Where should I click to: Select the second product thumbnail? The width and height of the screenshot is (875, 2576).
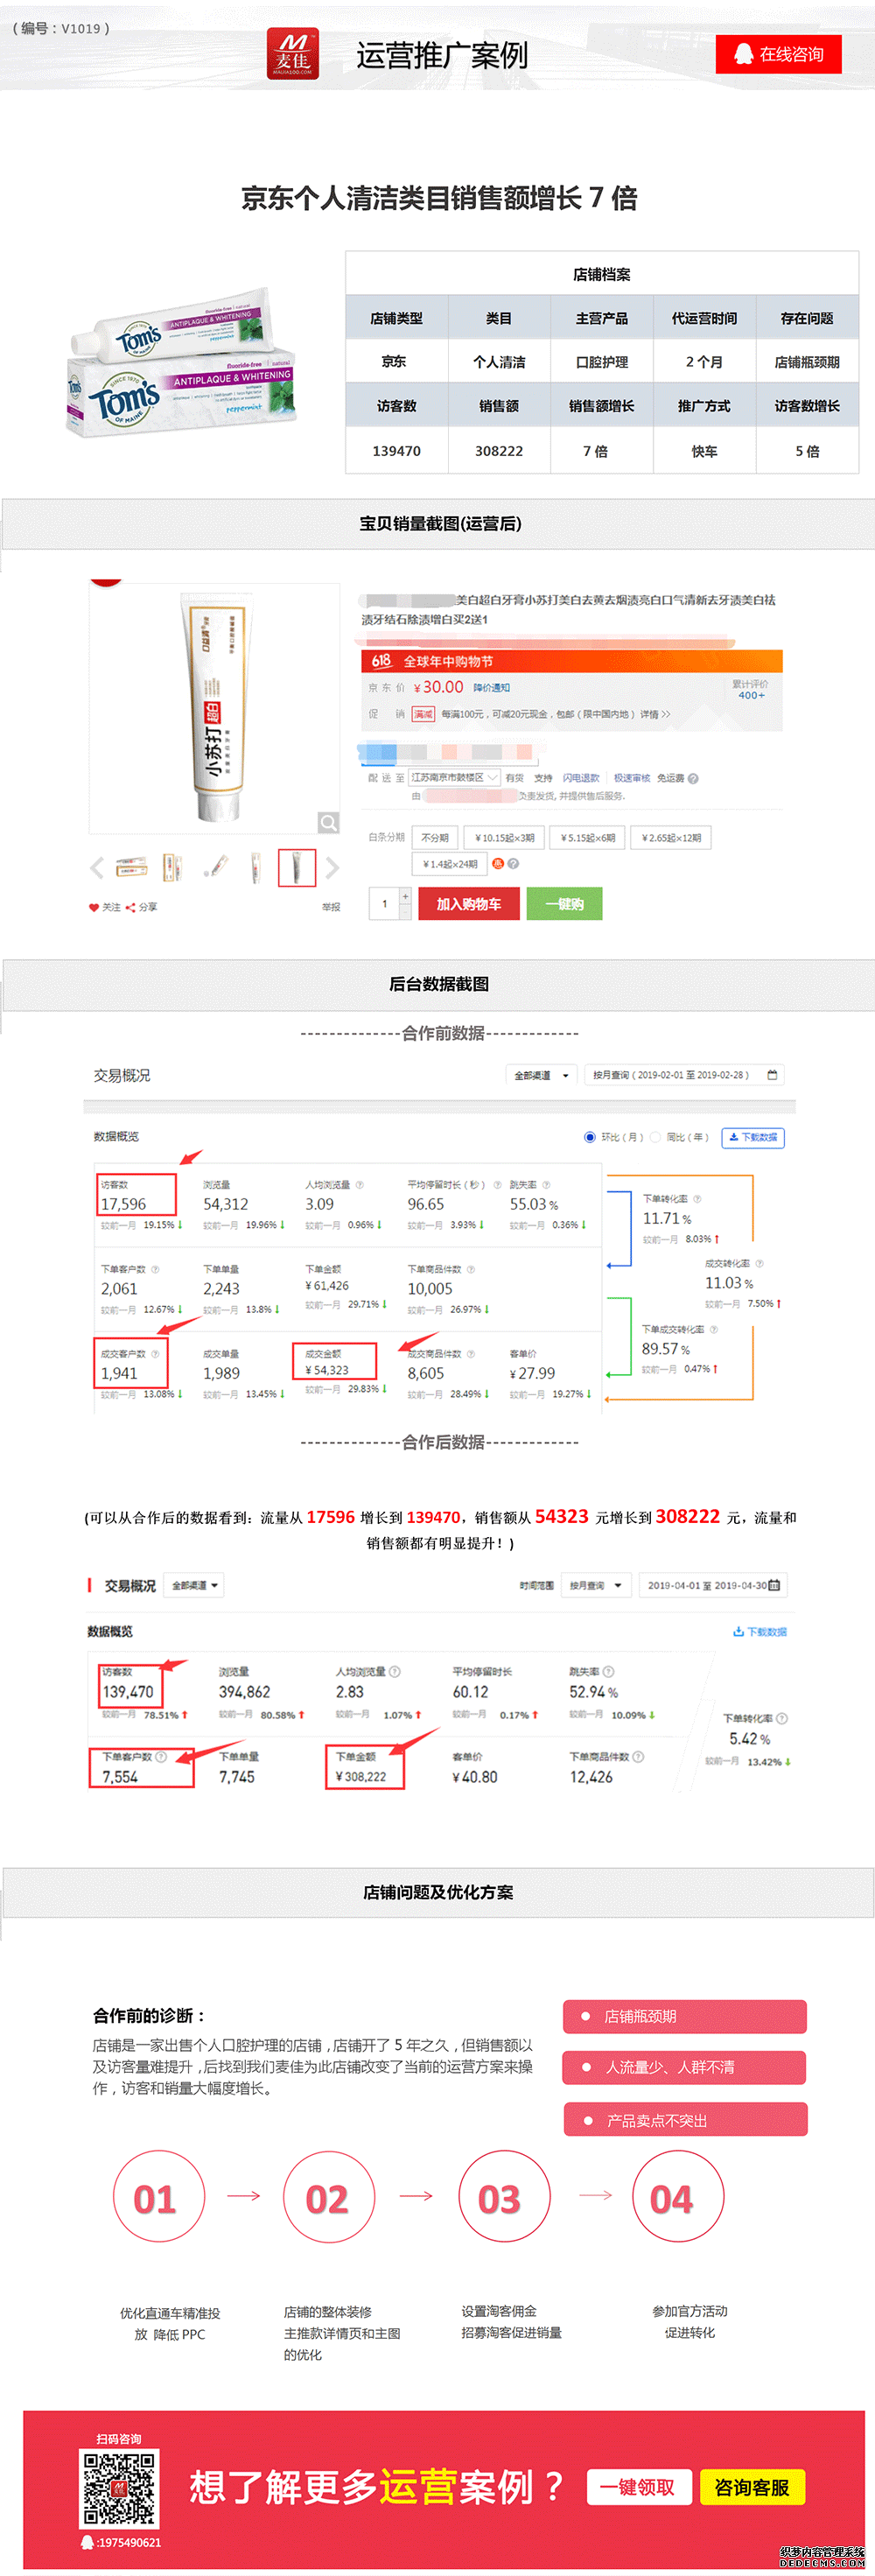click(173, 867)
